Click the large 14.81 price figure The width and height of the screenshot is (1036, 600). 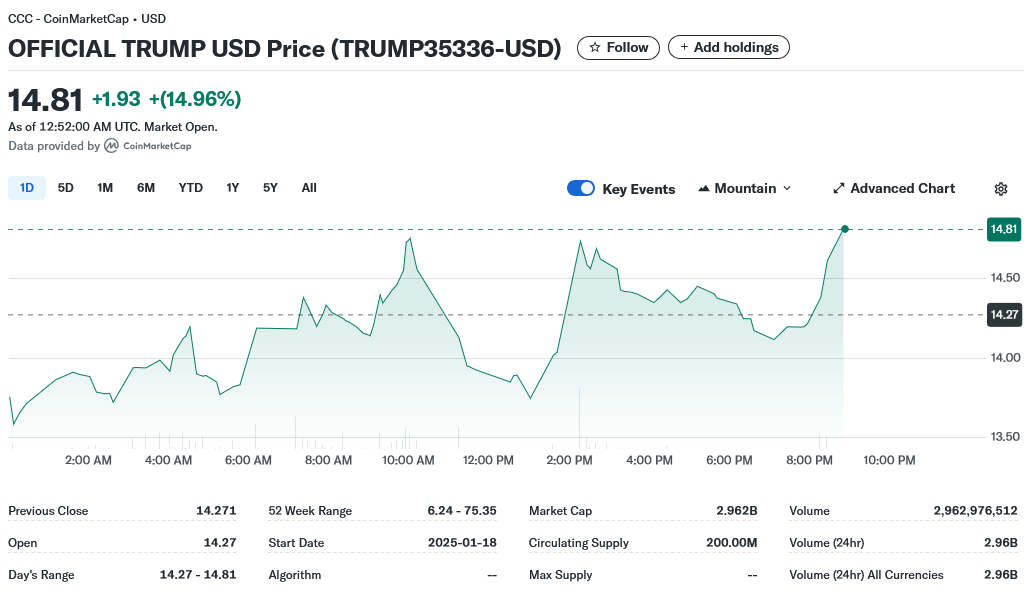[46, 100]
